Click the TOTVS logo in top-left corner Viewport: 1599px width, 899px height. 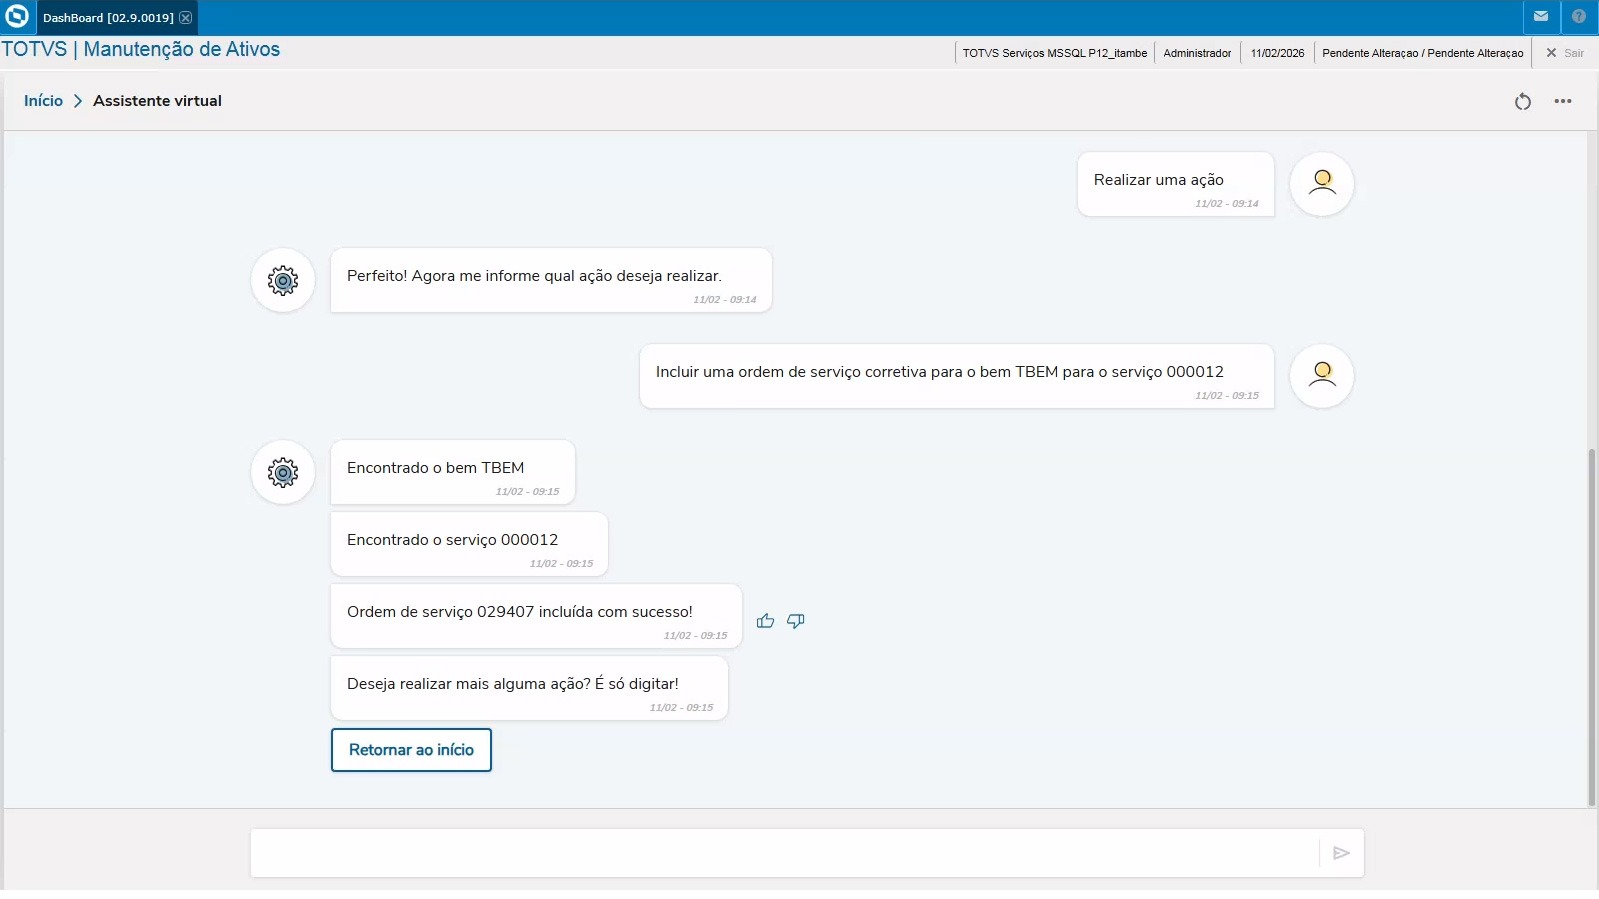click(x=17, y=17)
